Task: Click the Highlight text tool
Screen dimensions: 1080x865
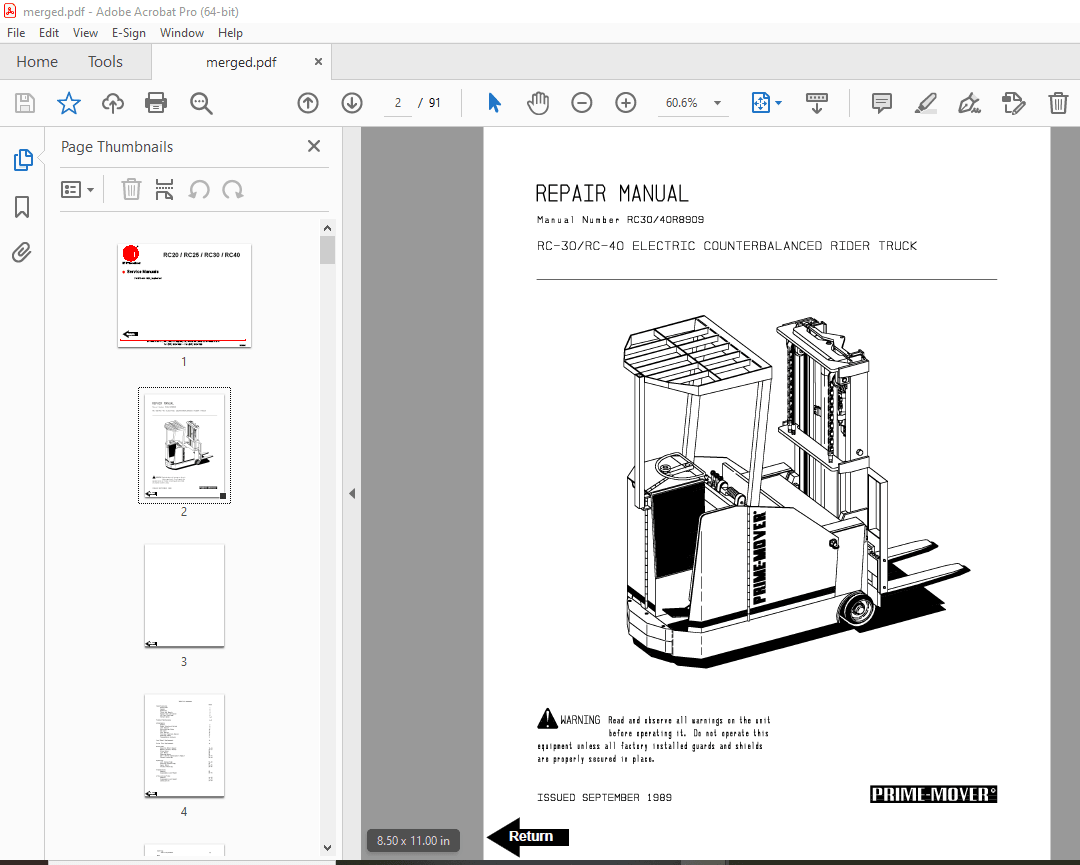Action: pyautogui.click(x=925, y=103)
